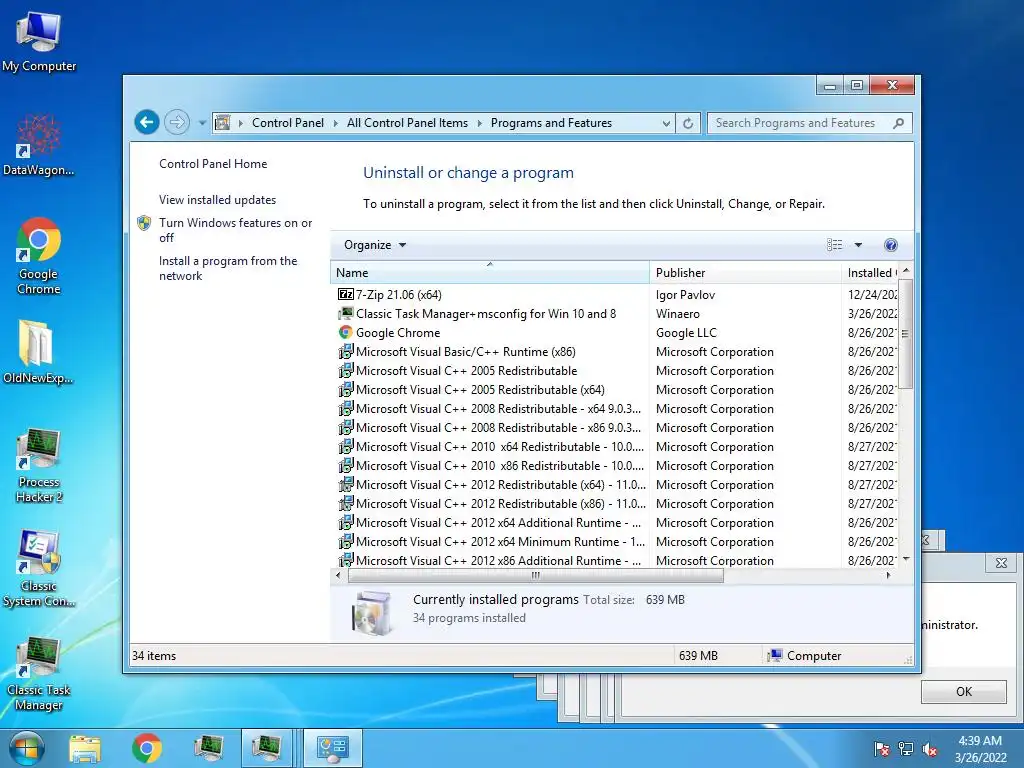Sort by the Name column header
This screenshot has height=768, width=1024.
490,272
